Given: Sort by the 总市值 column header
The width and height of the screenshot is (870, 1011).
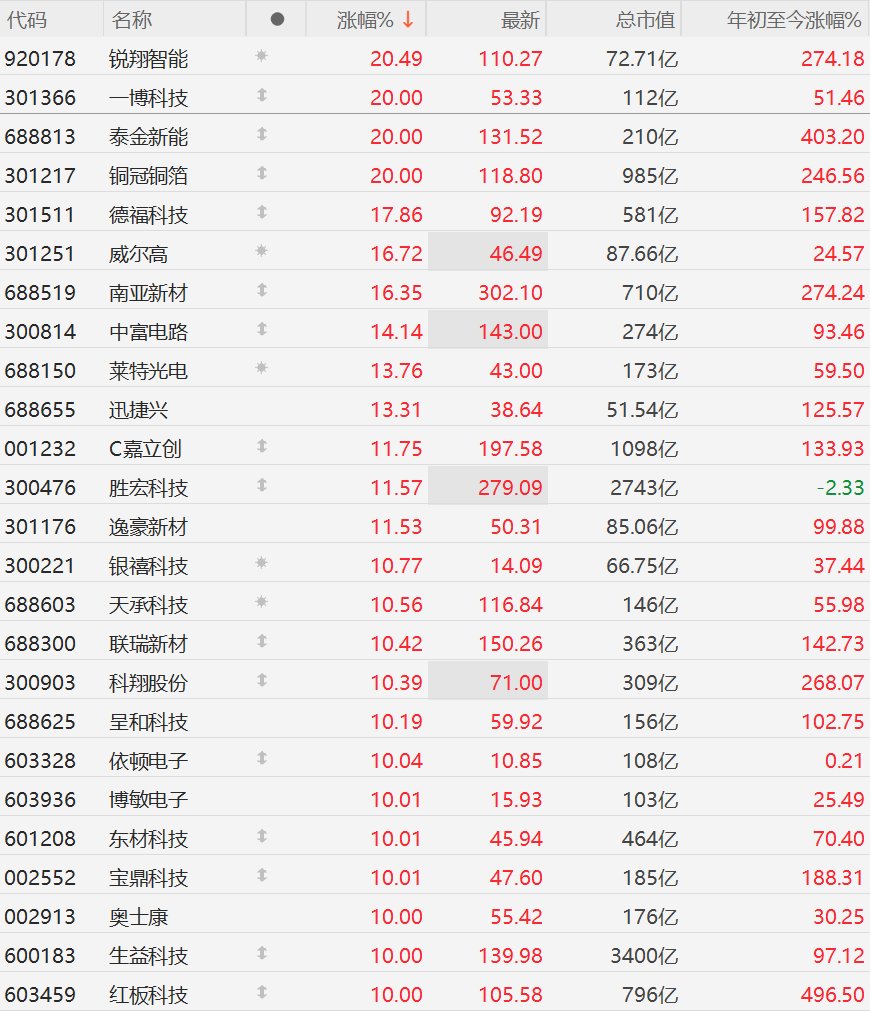Looking at the screenshot, I should [645, 20].
